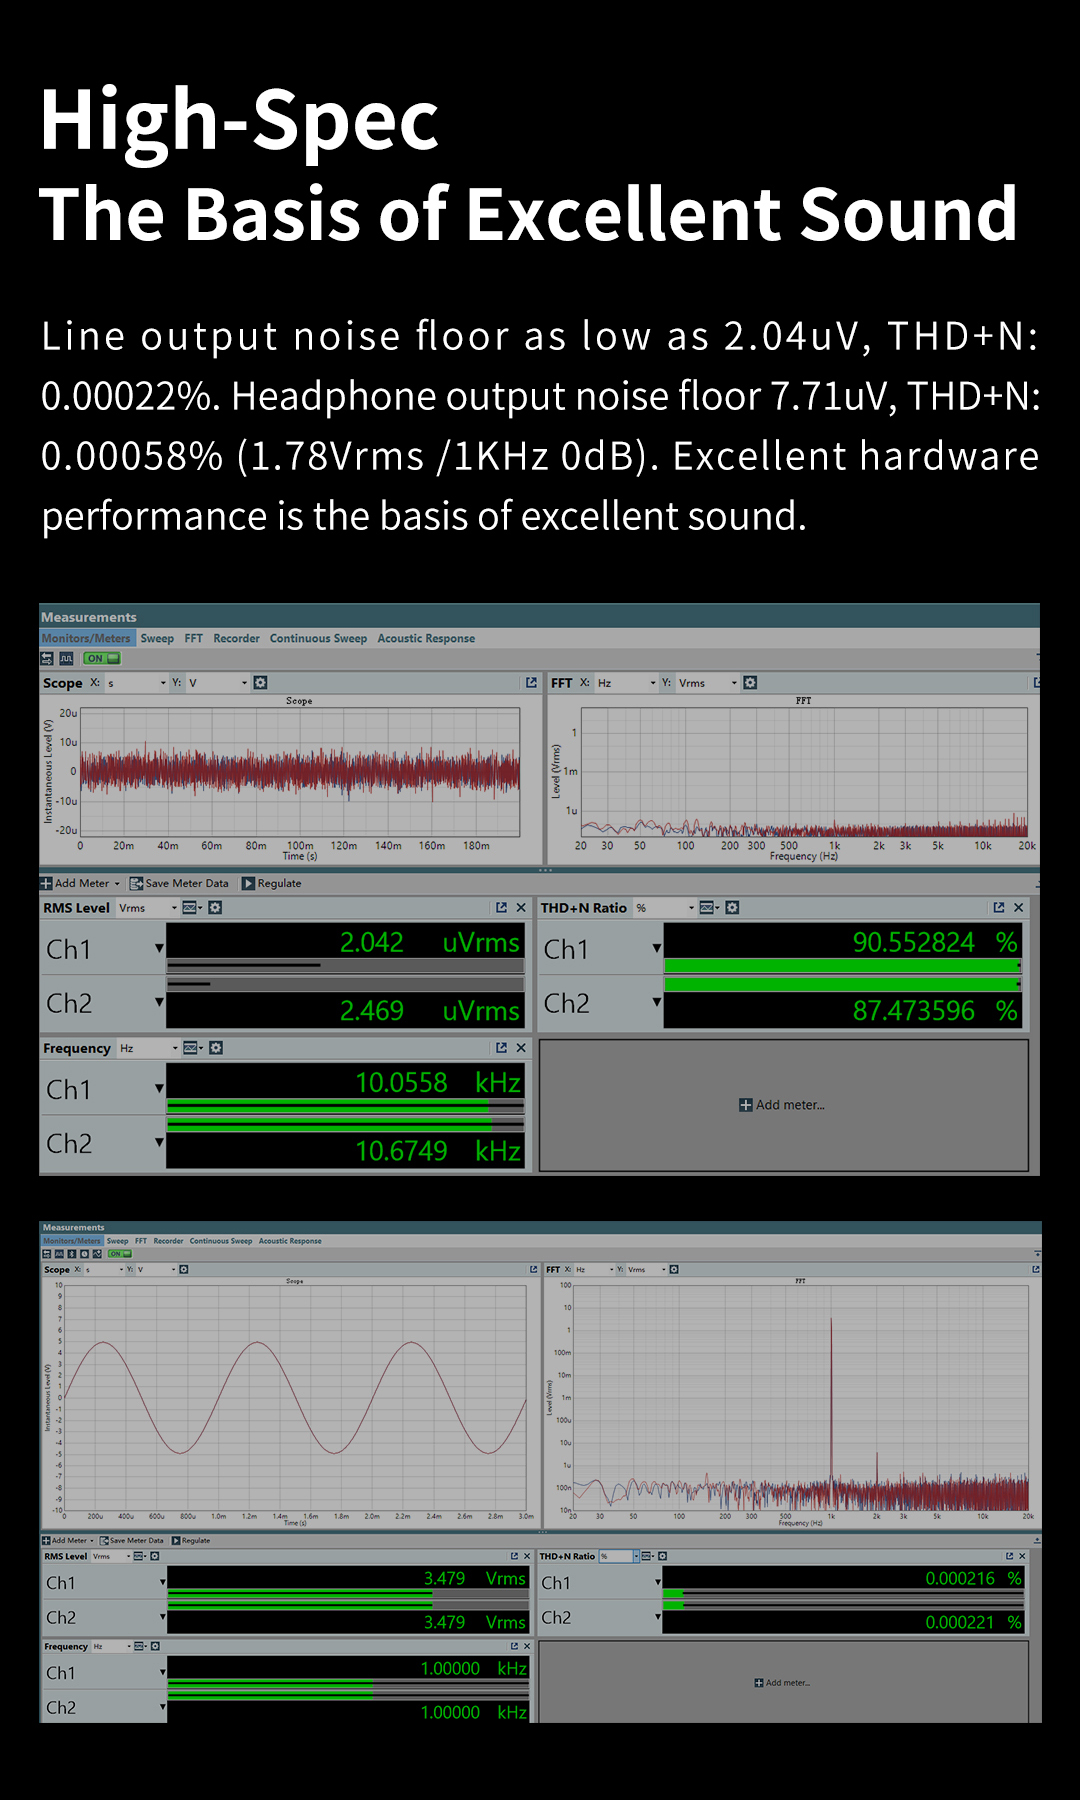The height and width of the screenshot is (1800, 1080).
Task: Expand Ch1 dropdown on the 2.042 uVrms meter
Action: point(159,948)
